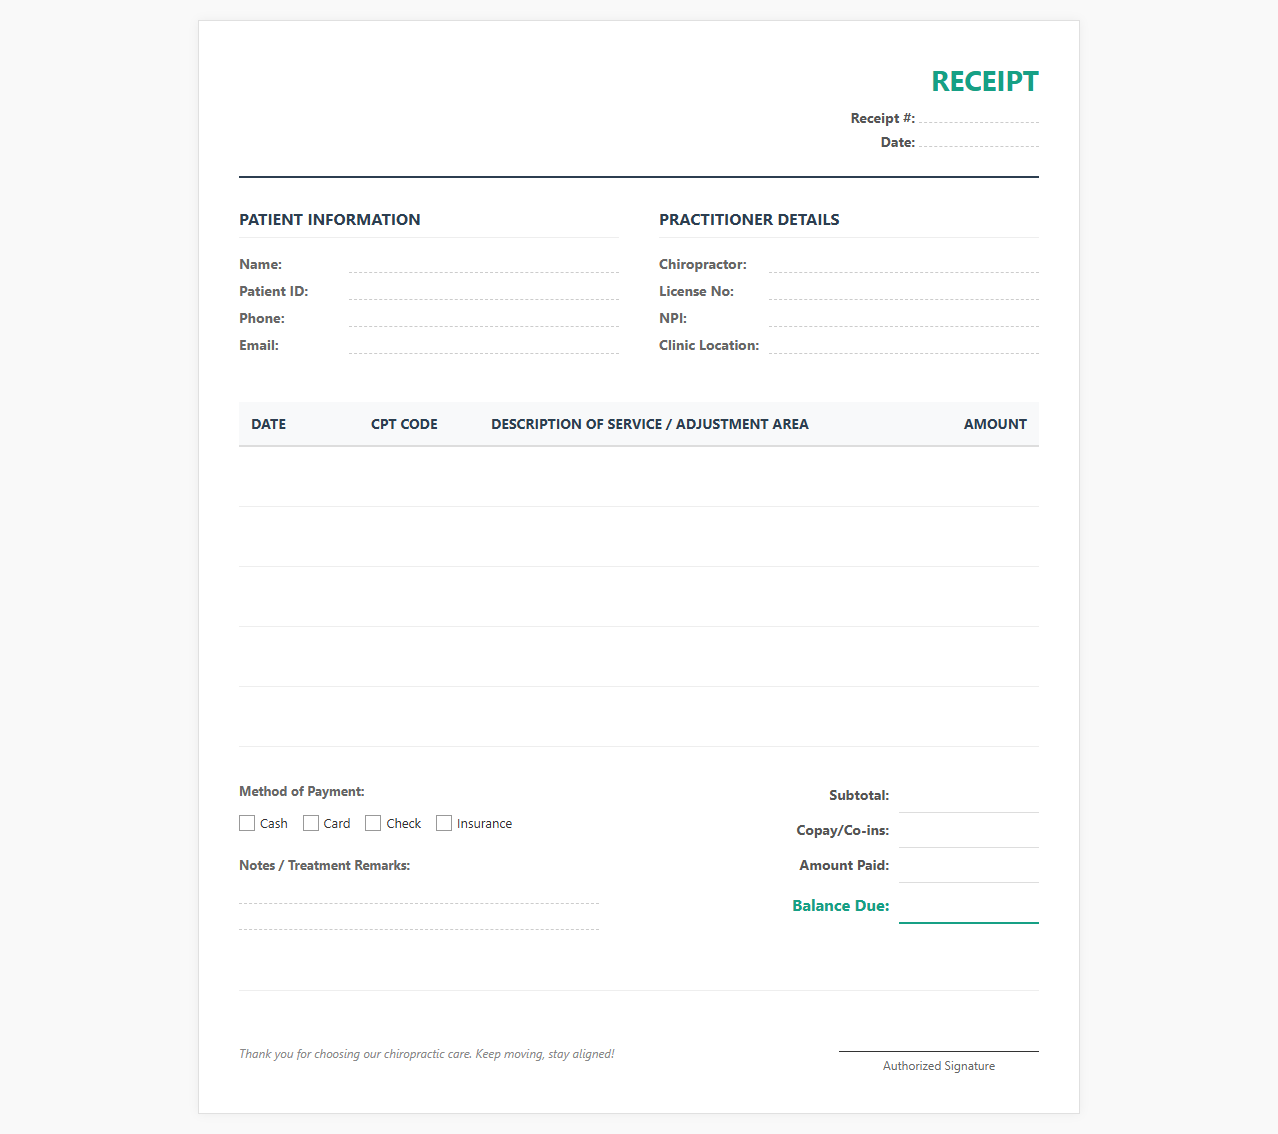Click the Amount Paid field
Image resolution: width=1278 pixels, height=1134 pixels.
(x=969, y=866)
